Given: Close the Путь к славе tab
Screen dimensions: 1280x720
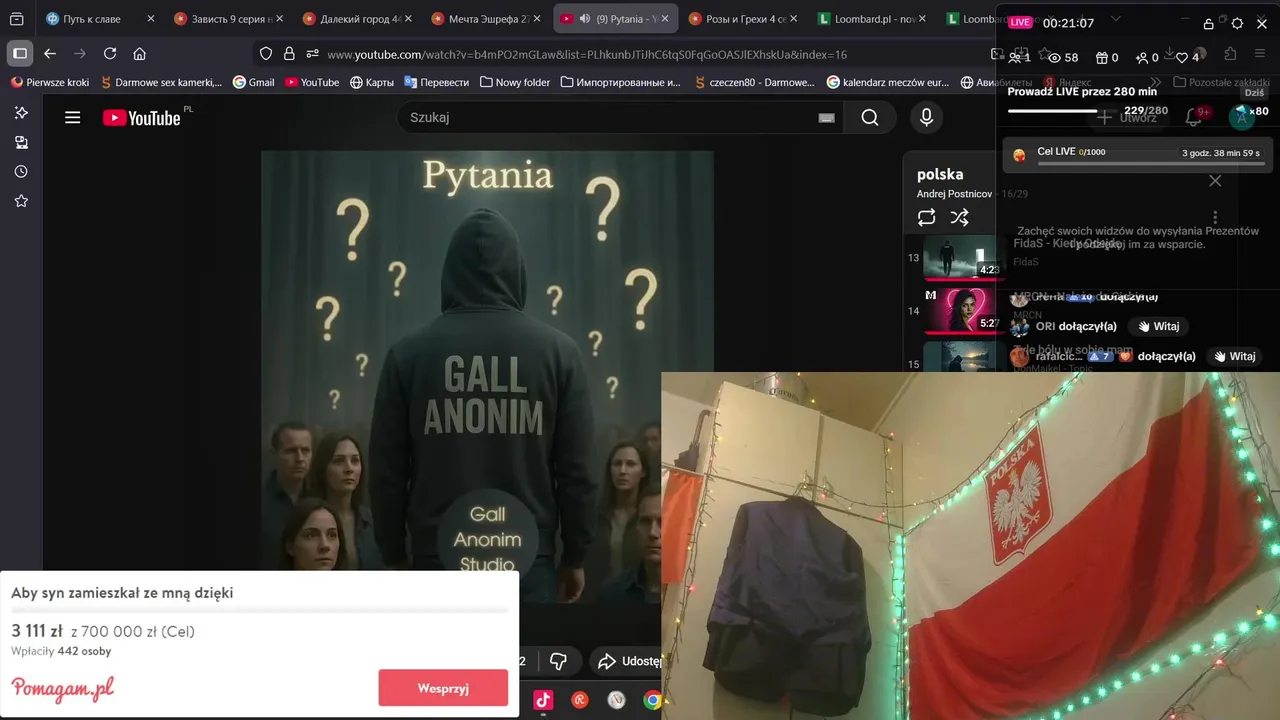Looking at the screenshot, I should tap(151, 19).
